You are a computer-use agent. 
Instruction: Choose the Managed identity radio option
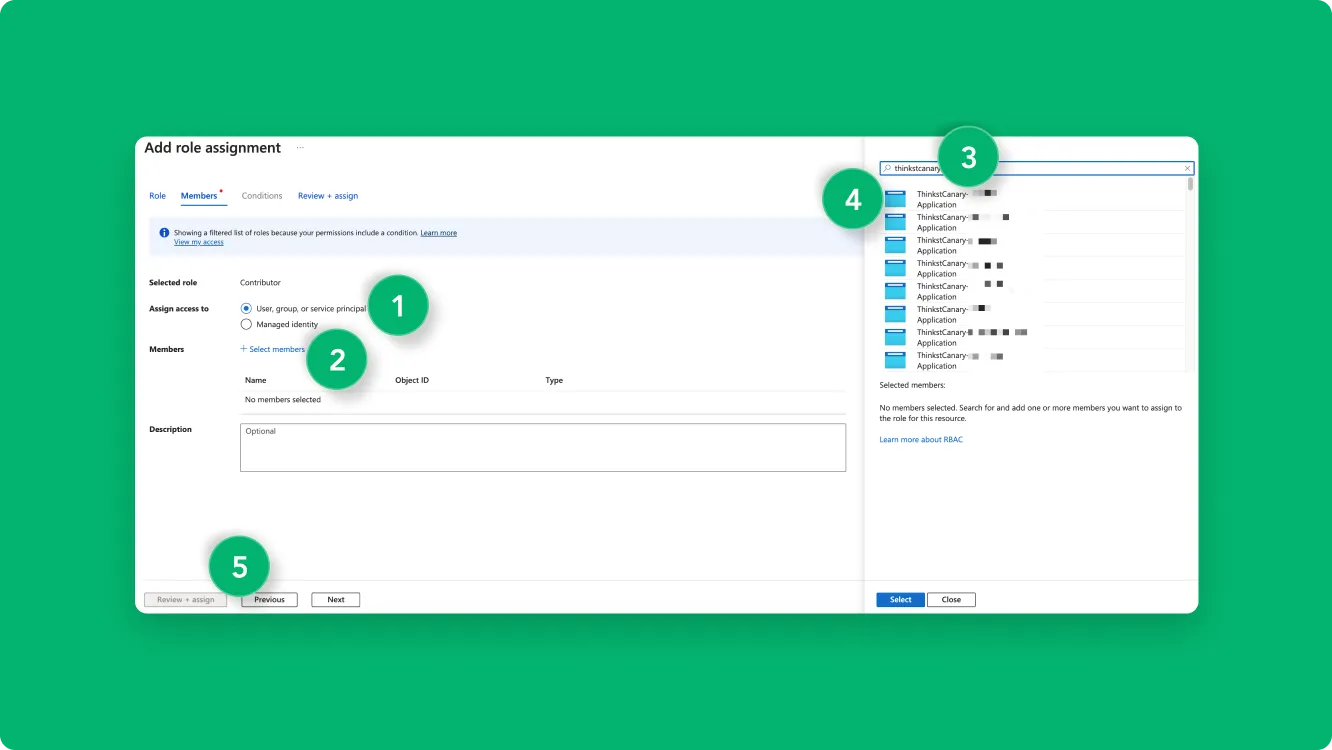click(246, 324)
